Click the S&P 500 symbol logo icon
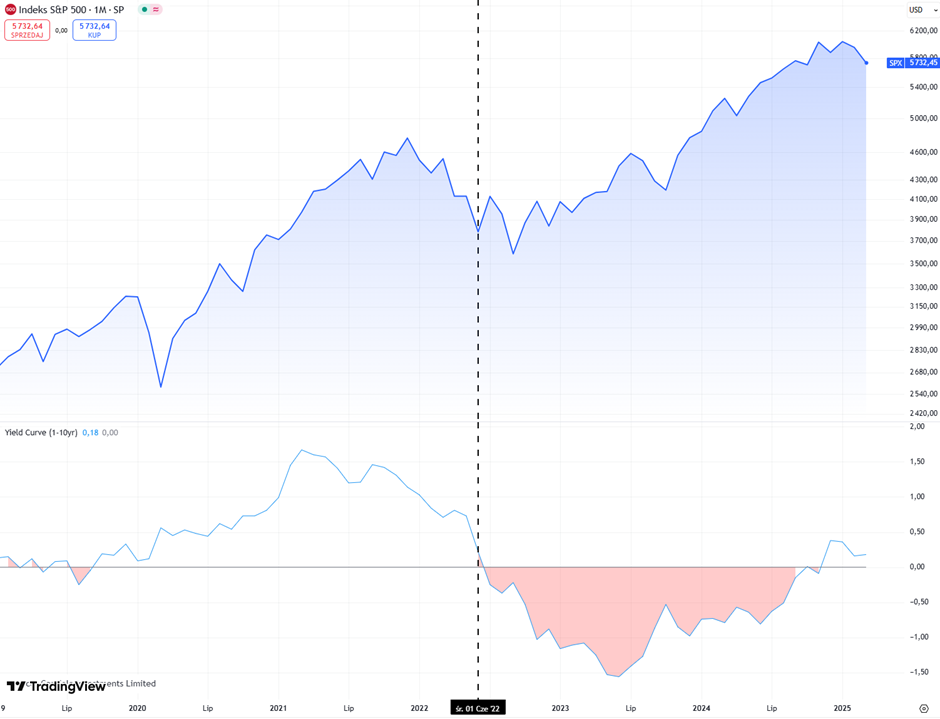Viewport: 940px width, 719px height. tap(10, 10)
